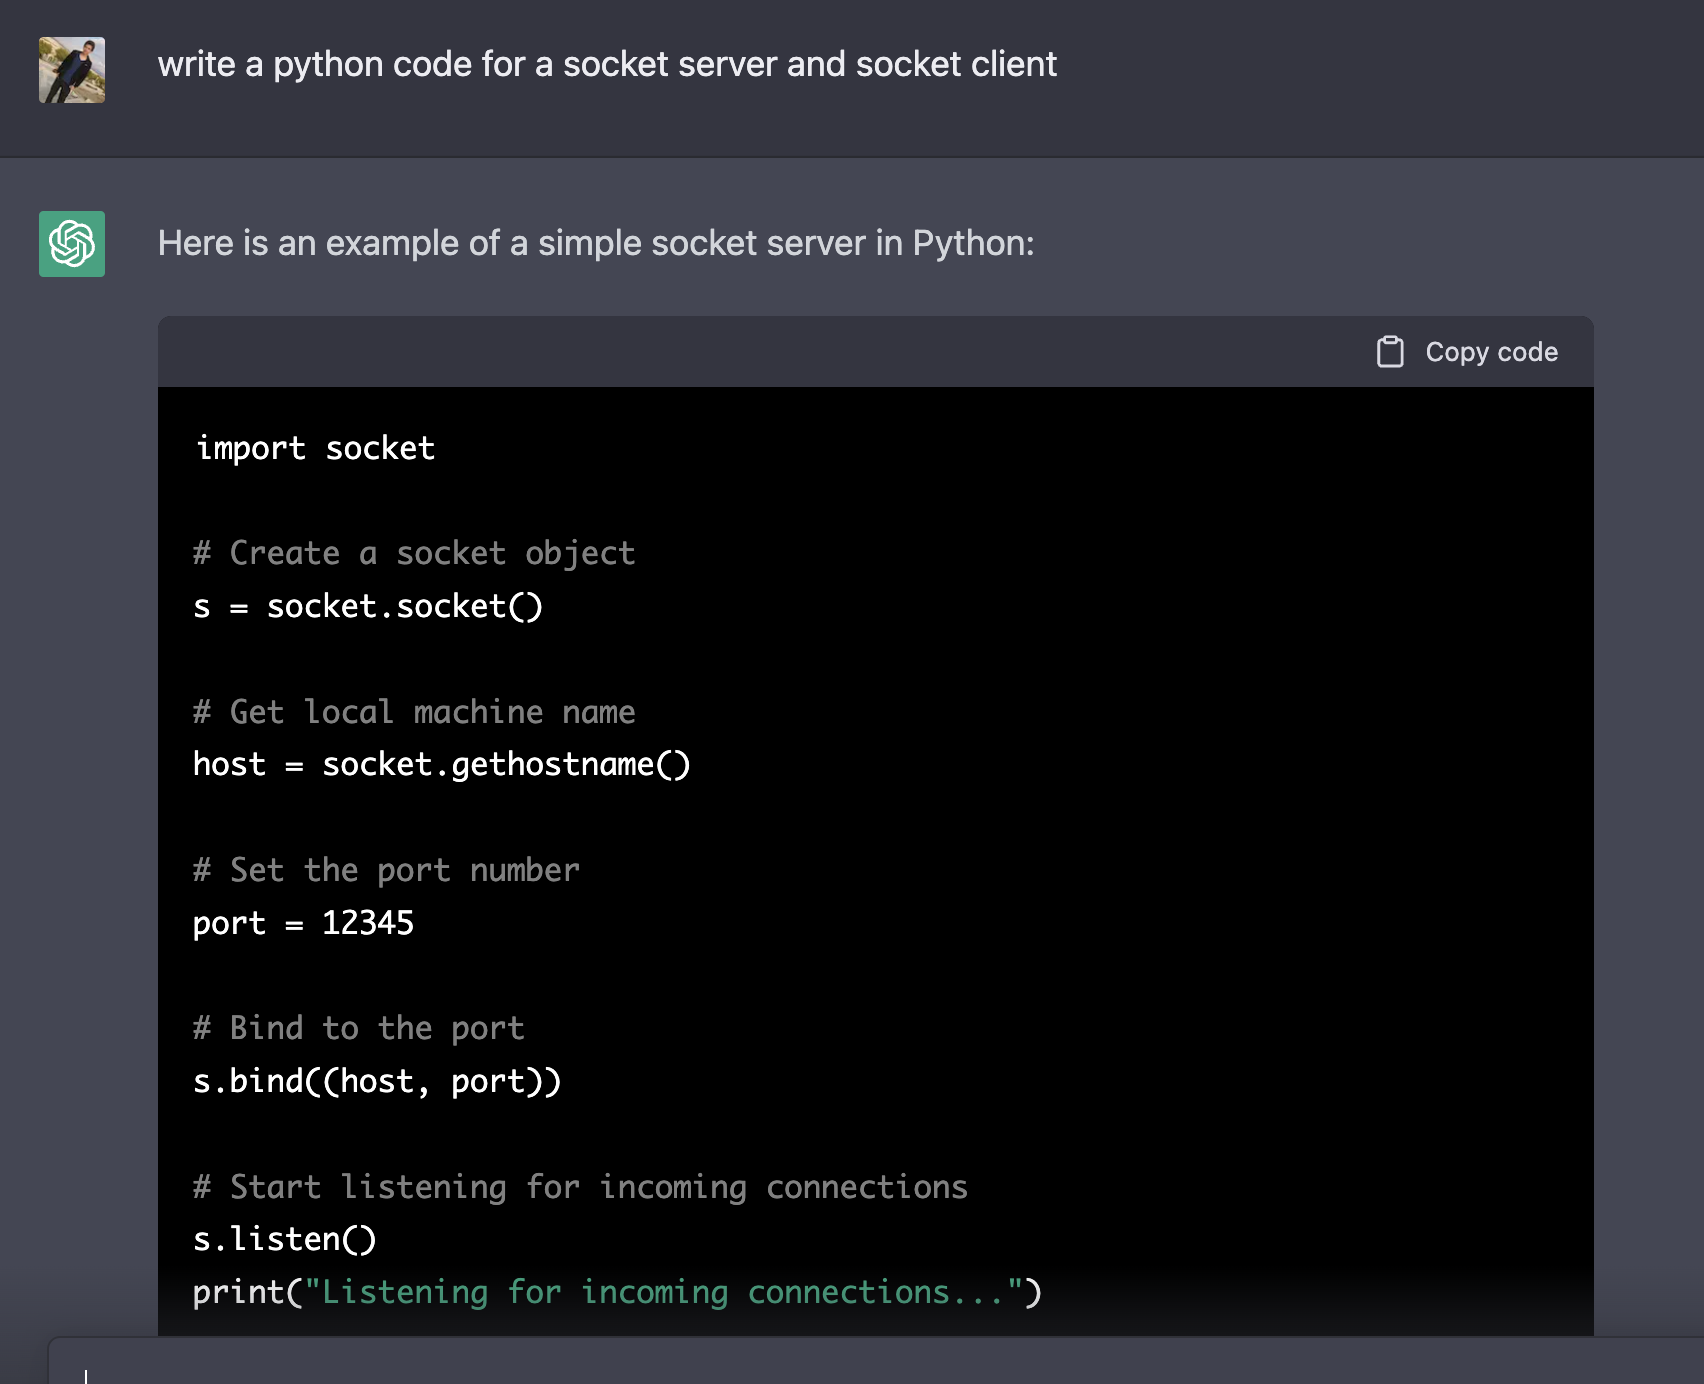Click the "# Get local machine name" comment
Image resolution: width=1704 pixels, height=1384 pixels.
coord(414,712)
